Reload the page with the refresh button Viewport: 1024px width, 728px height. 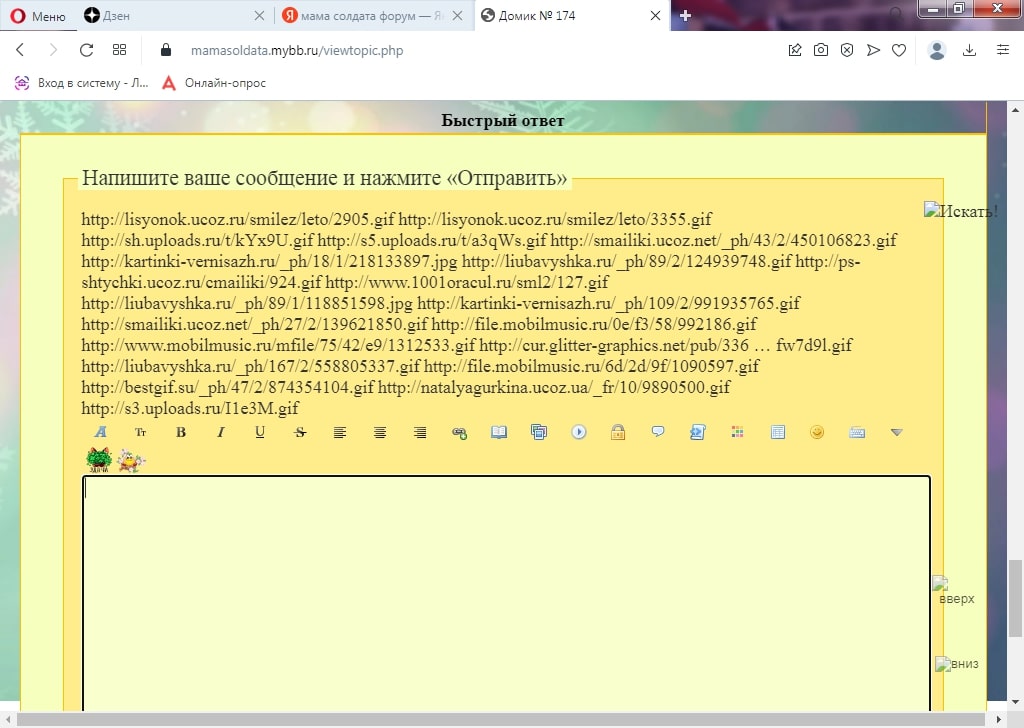point(86,50)
